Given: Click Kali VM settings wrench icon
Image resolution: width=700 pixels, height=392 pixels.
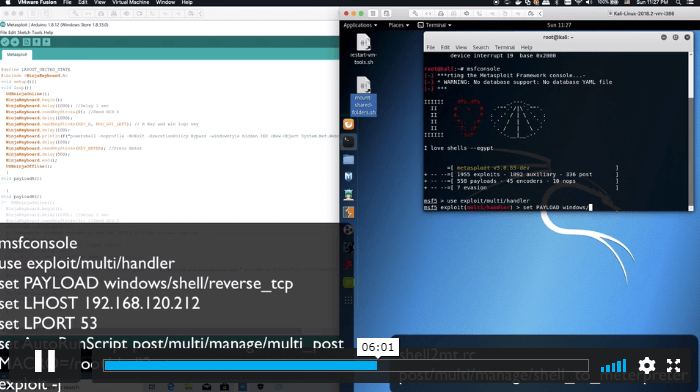Looking at the screenshot, I should [415, 13].
